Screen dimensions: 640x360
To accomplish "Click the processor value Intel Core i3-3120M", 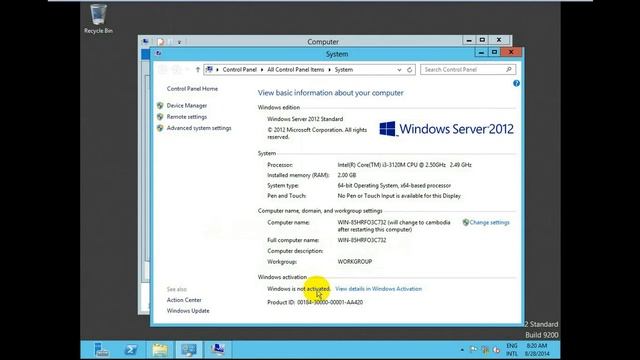I will (404, 165).
